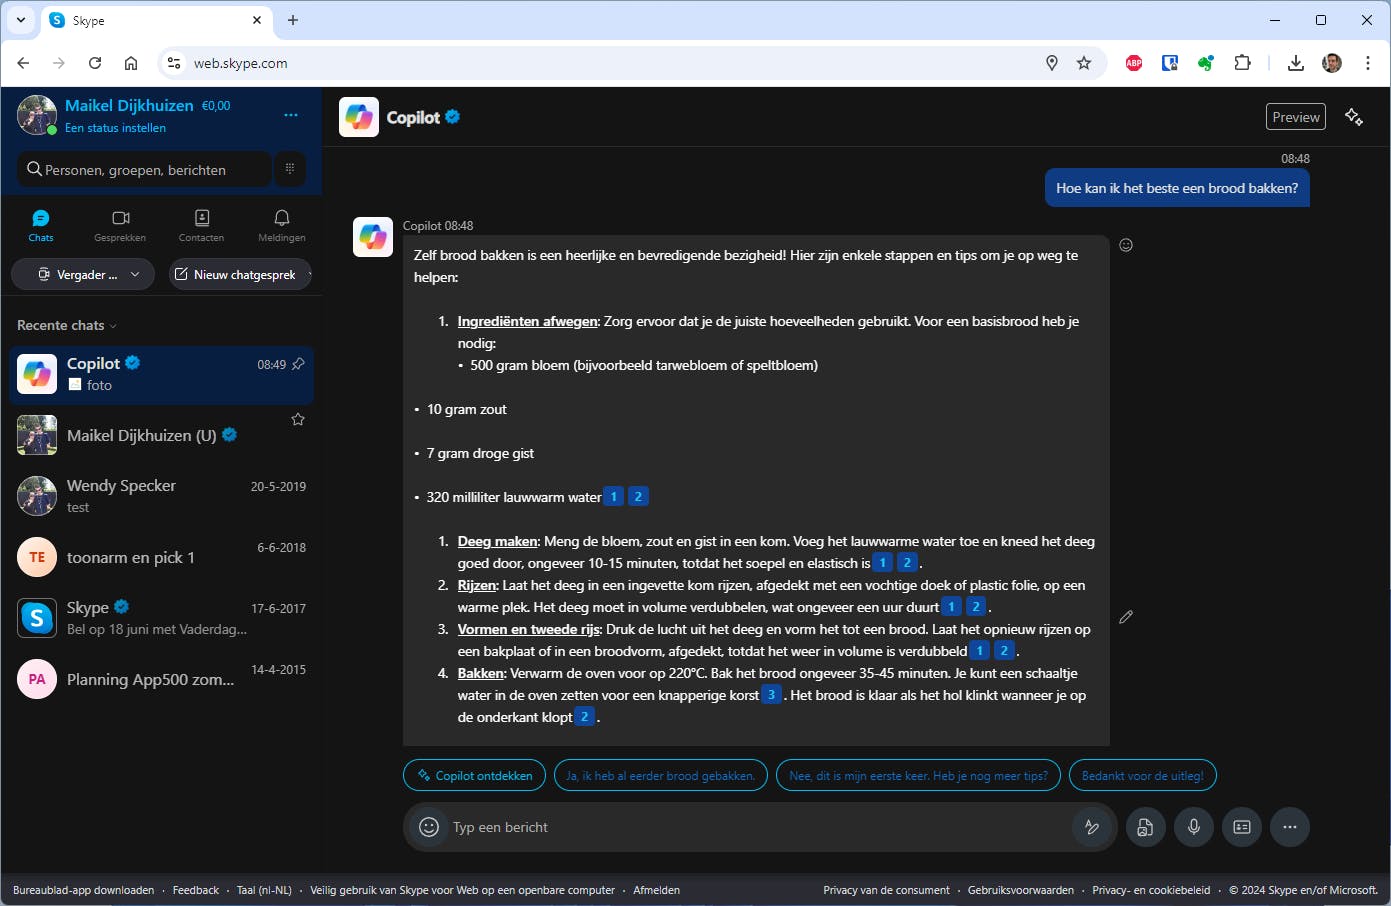This screenshot has height=906, width=1391.
Task: Go to the browser home page
Action: pos(131,63)
